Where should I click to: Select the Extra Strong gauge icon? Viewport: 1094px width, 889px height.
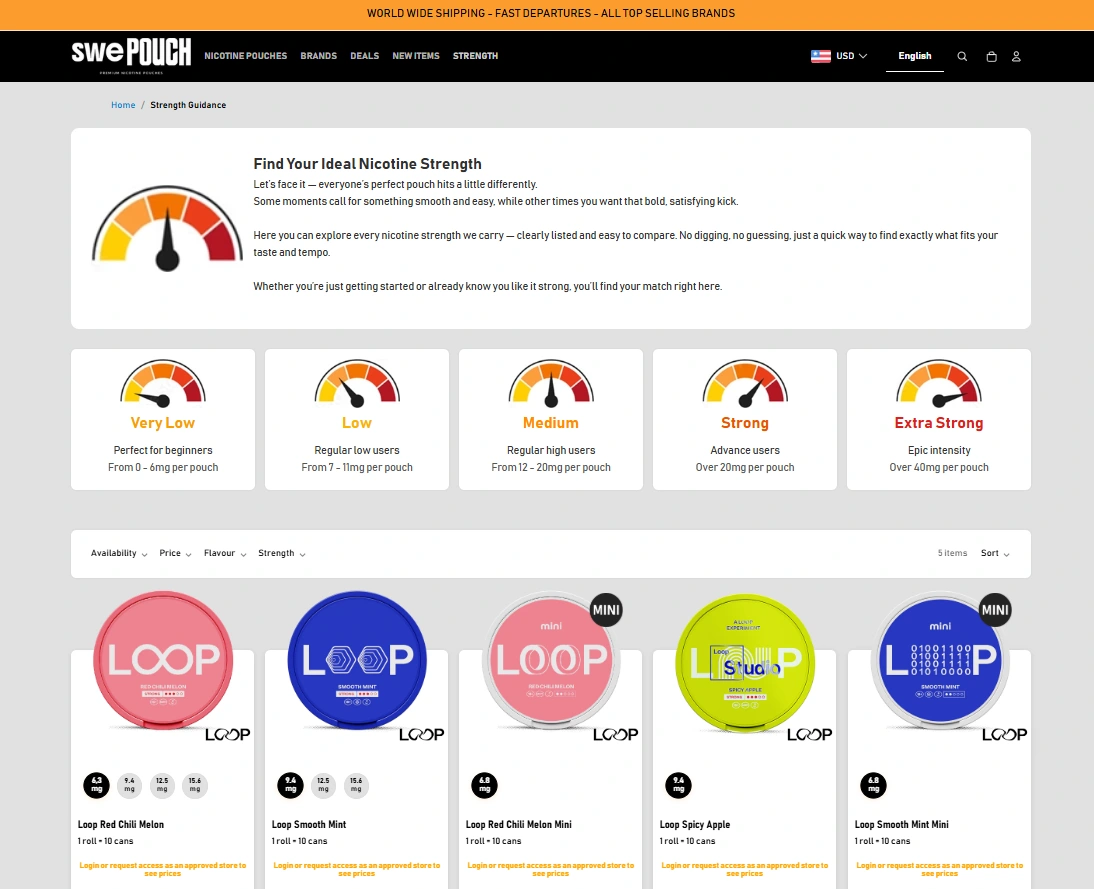[939, 383]
